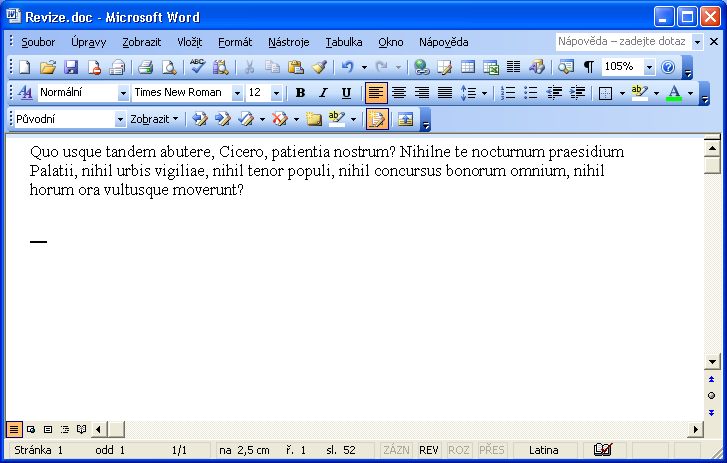Run the ABC spelling and grammar check
Image resolution: width=727 pixels, height=463 pixels.
coord(198,68)
